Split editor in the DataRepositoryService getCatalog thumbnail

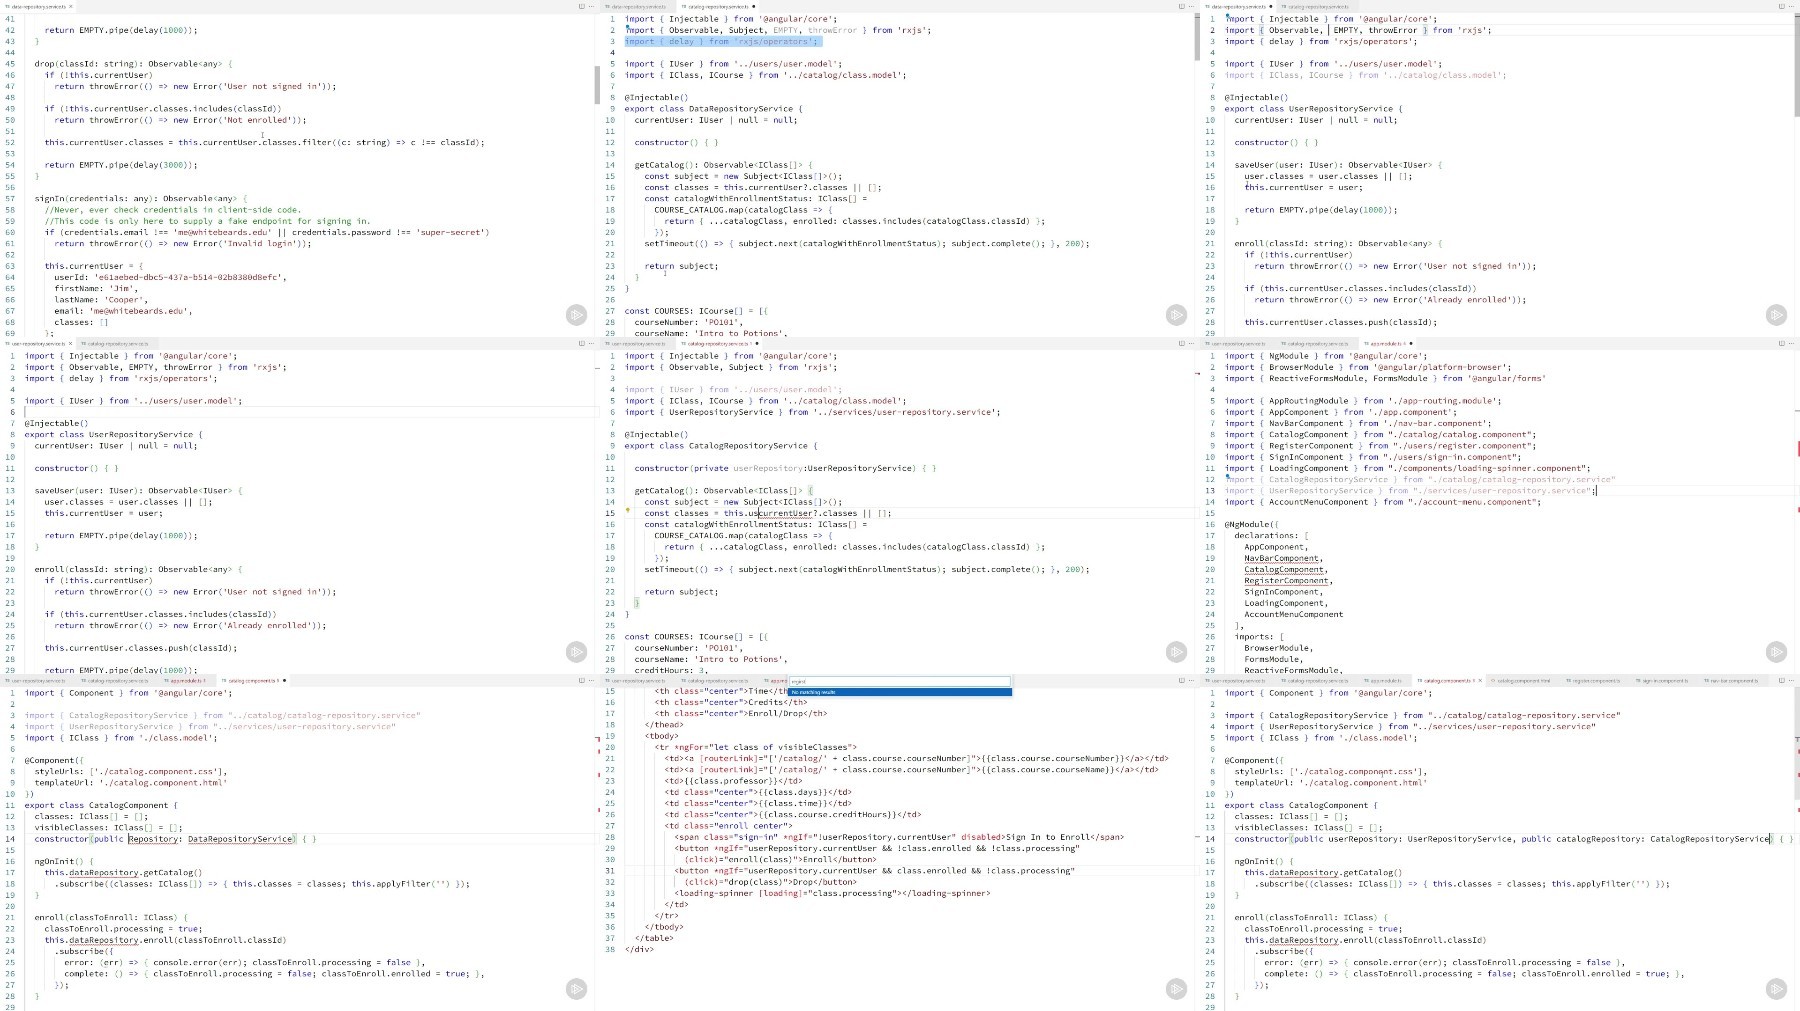(x=1181, y=6)
